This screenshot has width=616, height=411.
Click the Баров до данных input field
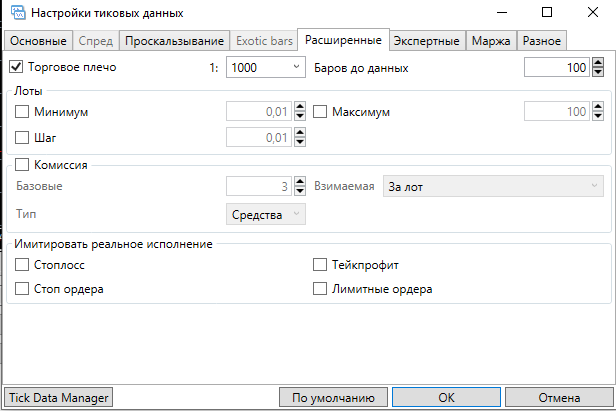[x=557, y=67]
